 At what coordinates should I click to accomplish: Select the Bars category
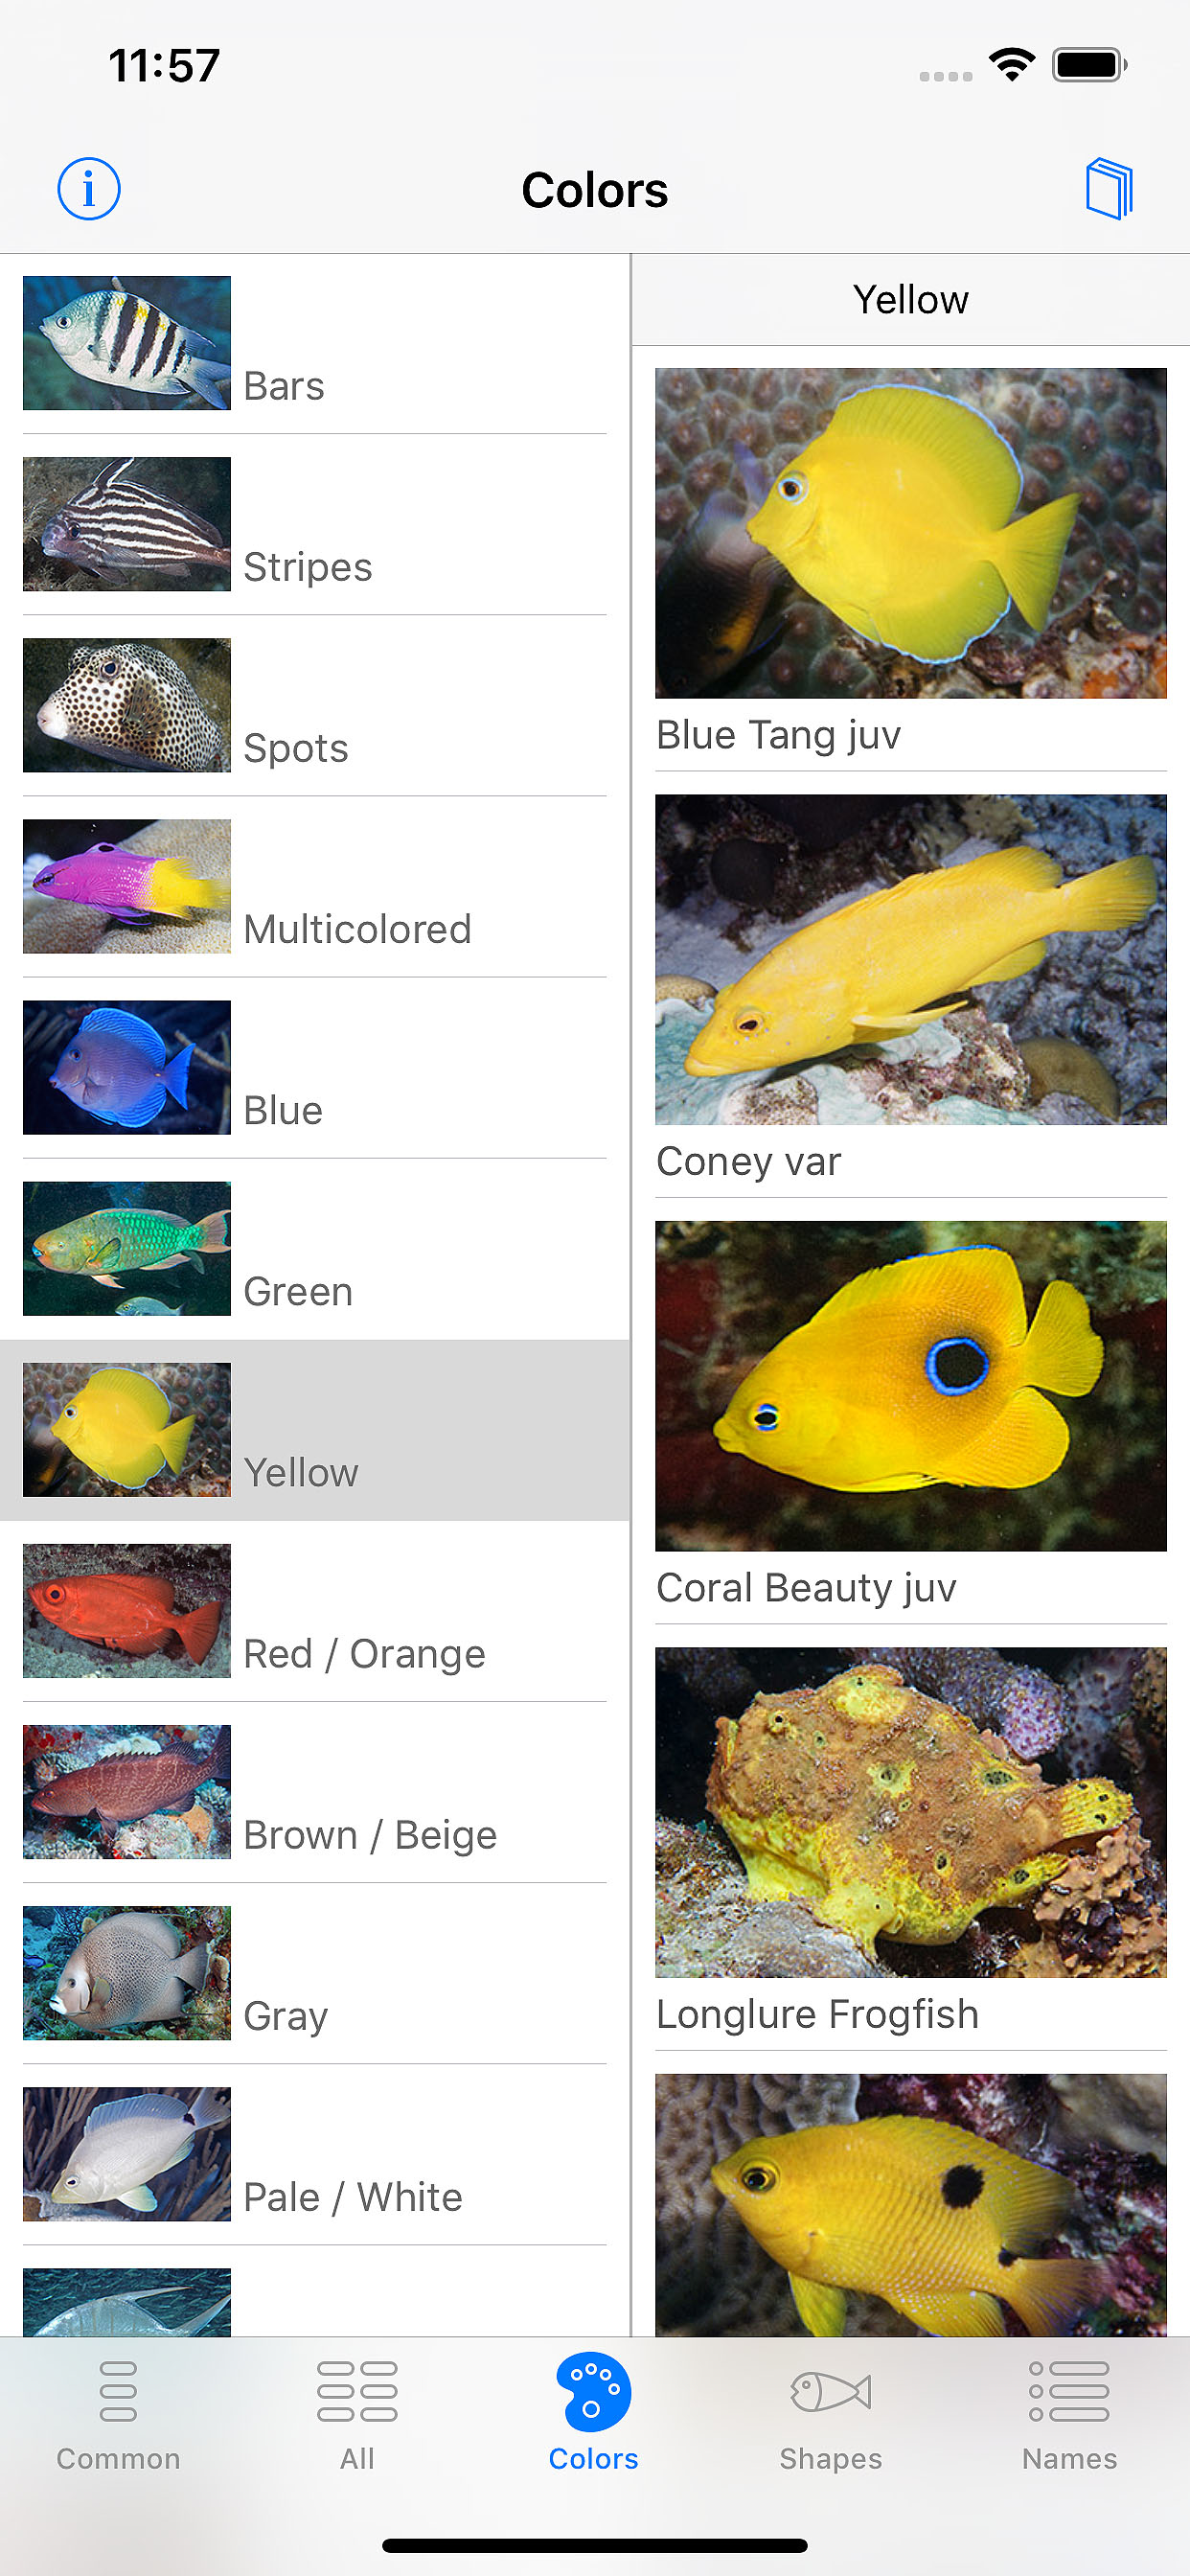(x=315, y=344)
